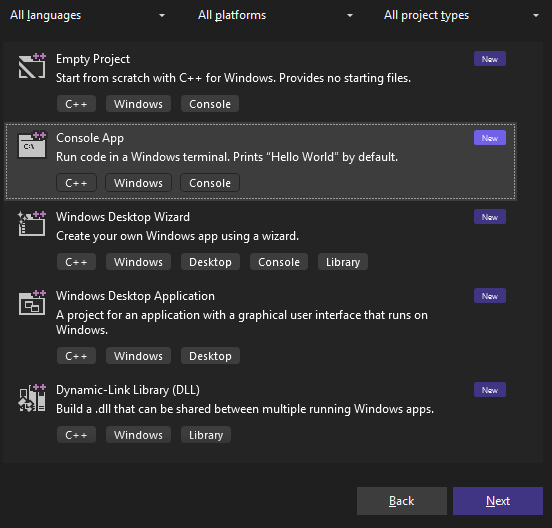The width and height of the screenshot is (552, 528).
Task: Click the Next button
Action: pos(498,501)
